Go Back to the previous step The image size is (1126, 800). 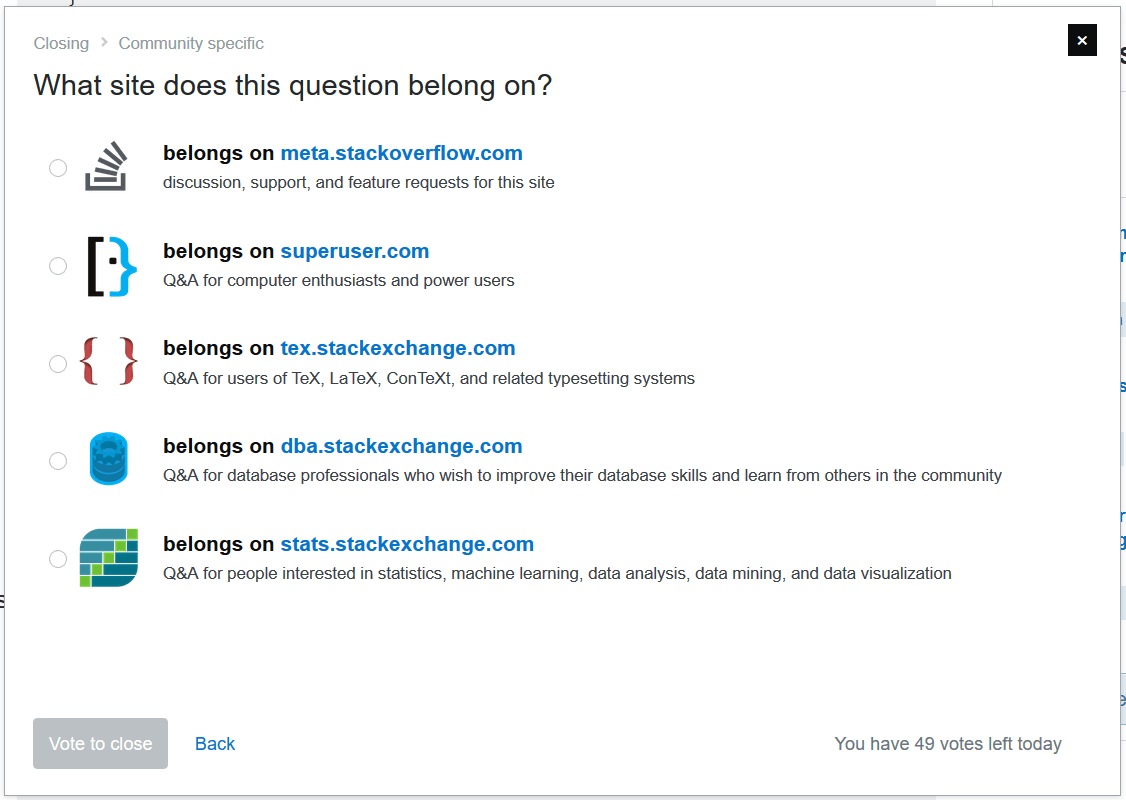click(215, 744)
